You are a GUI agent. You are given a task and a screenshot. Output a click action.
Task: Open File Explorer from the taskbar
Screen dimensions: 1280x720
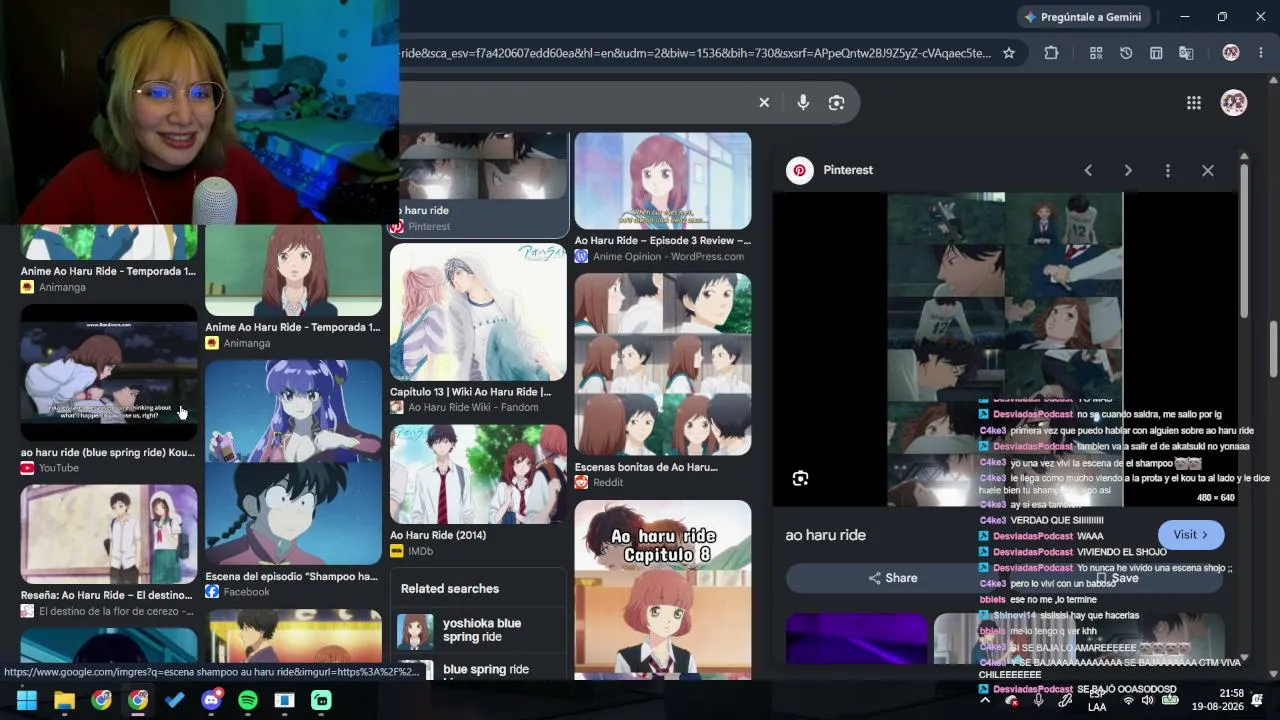(x=64, y=700)
